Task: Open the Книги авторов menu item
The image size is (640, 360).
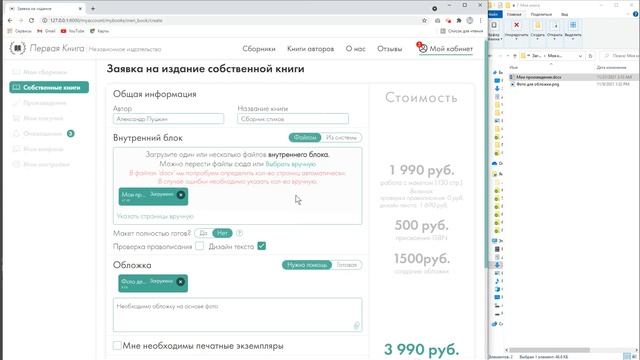Action: (310, 49)
